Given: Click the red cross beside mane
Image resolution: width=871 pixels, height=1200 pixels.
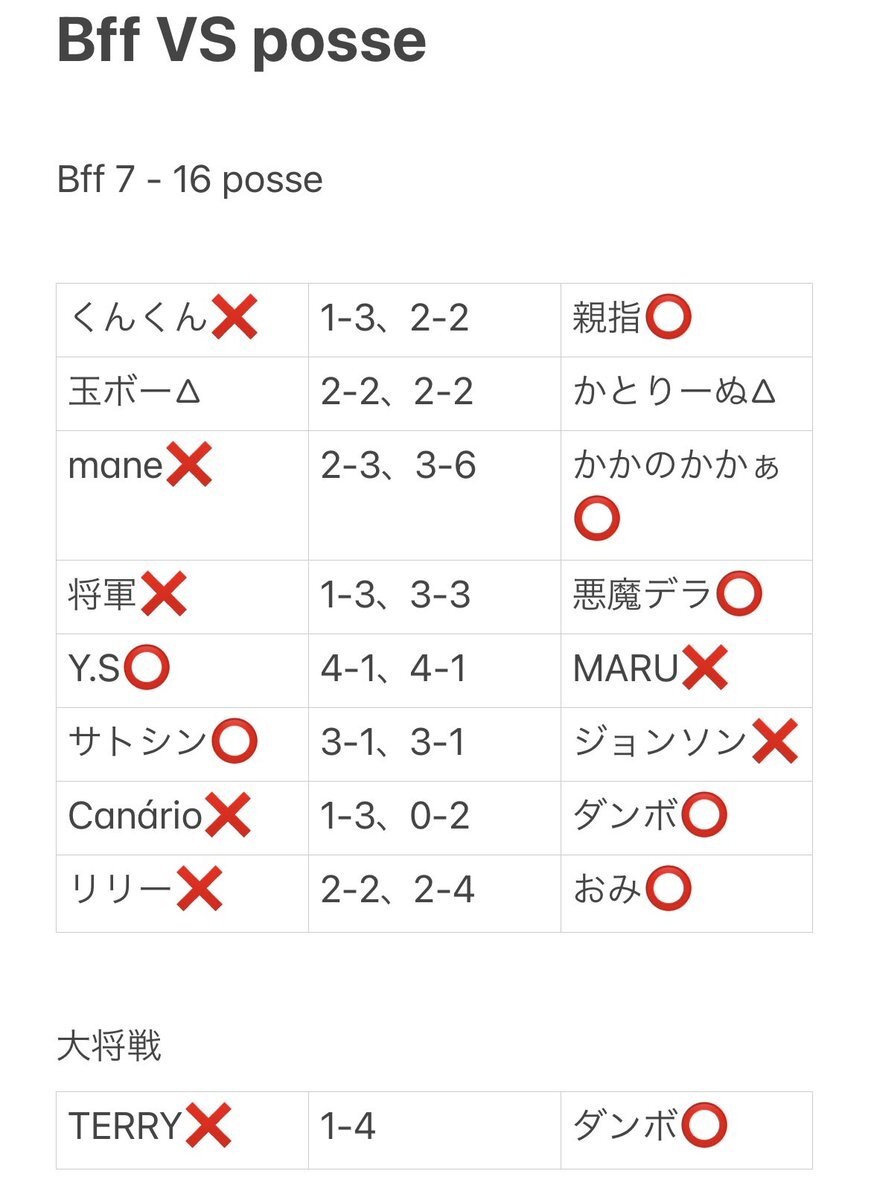Looking at the screenshot, I should point(189,466).
